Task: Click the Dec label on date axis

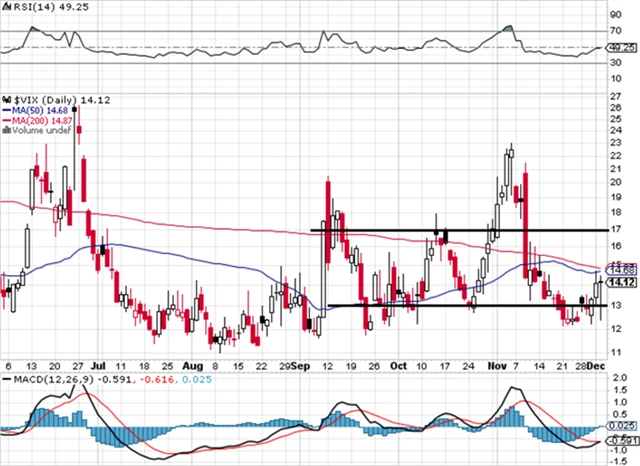Action: pos(595,366)
